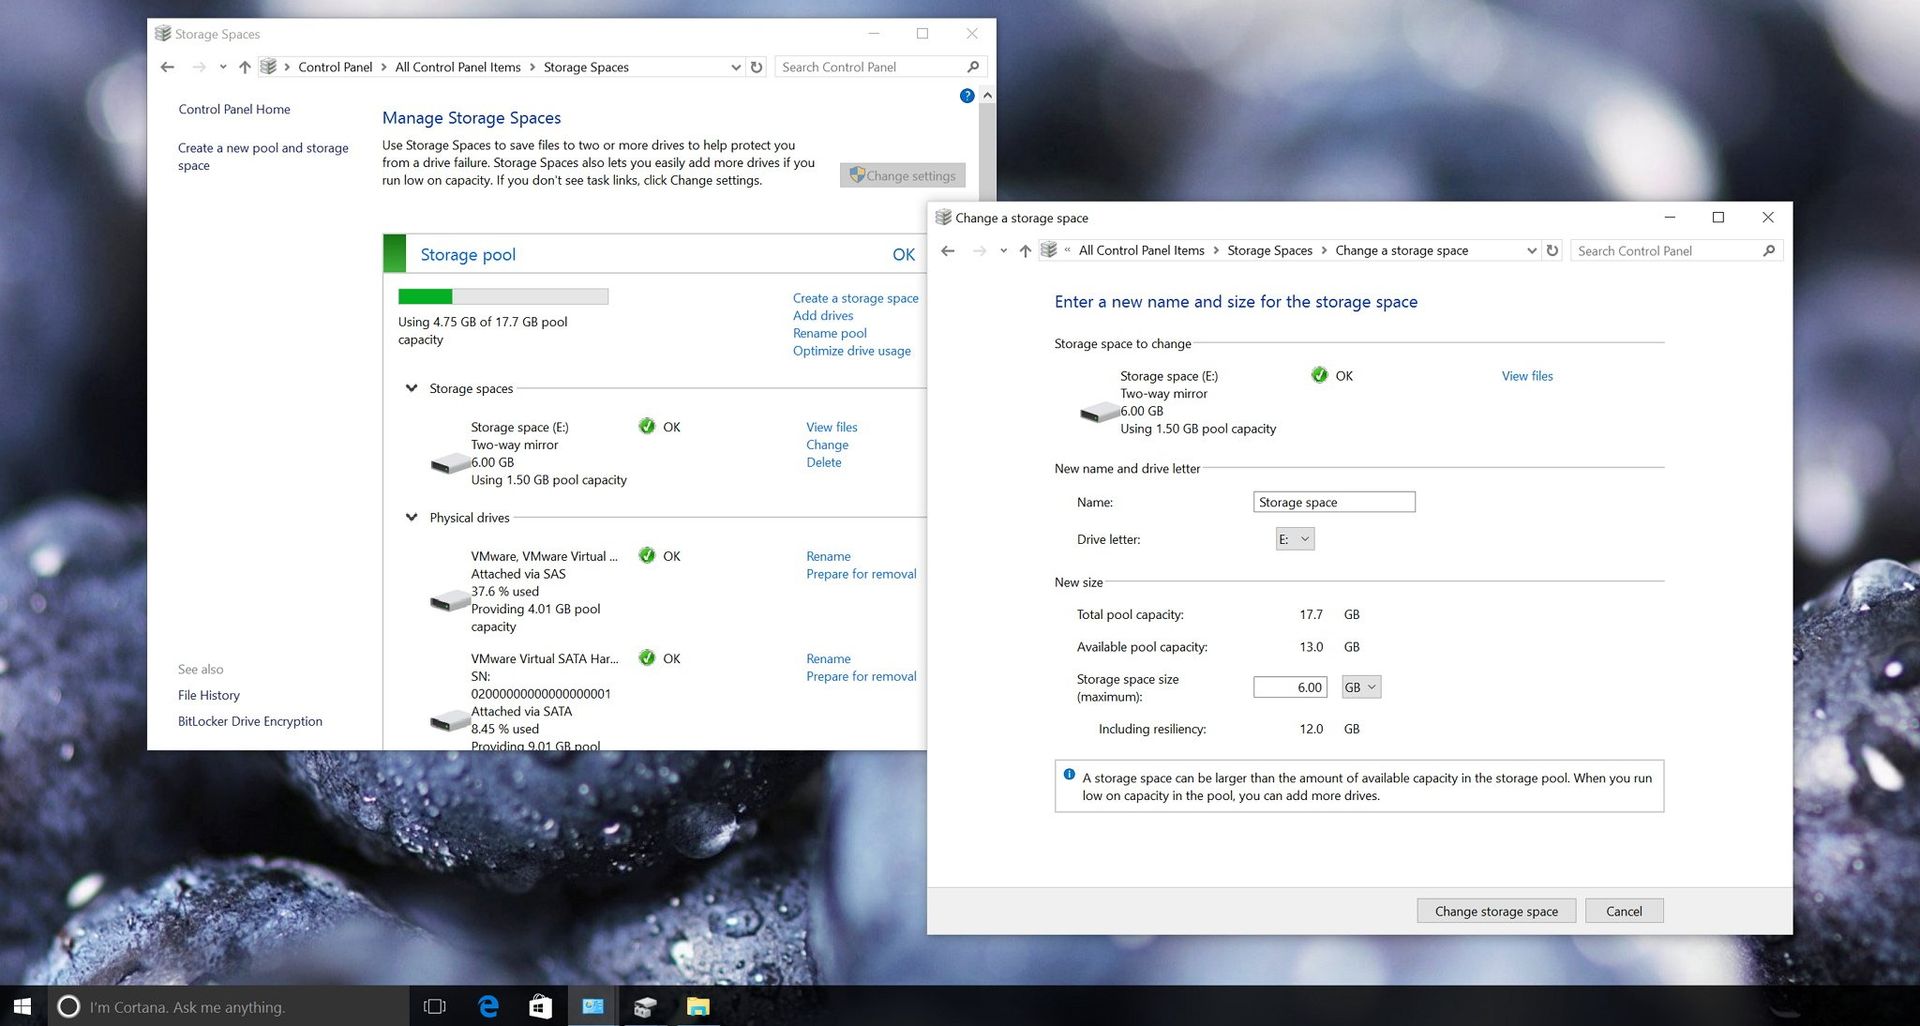1920x1026 pixels.
Task: Open the Create a storage space link
Action: [855, 297]
